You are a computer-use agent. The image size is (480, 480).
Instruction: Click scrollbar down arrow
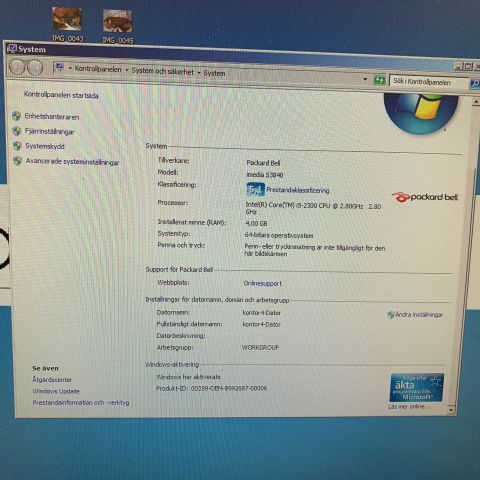(x=451, y=409)
